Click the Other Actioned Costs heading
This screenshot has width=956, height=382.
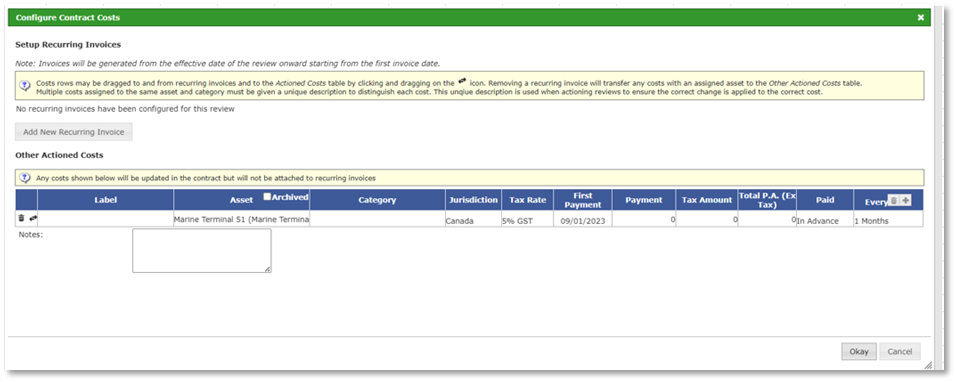pos(59,155)
